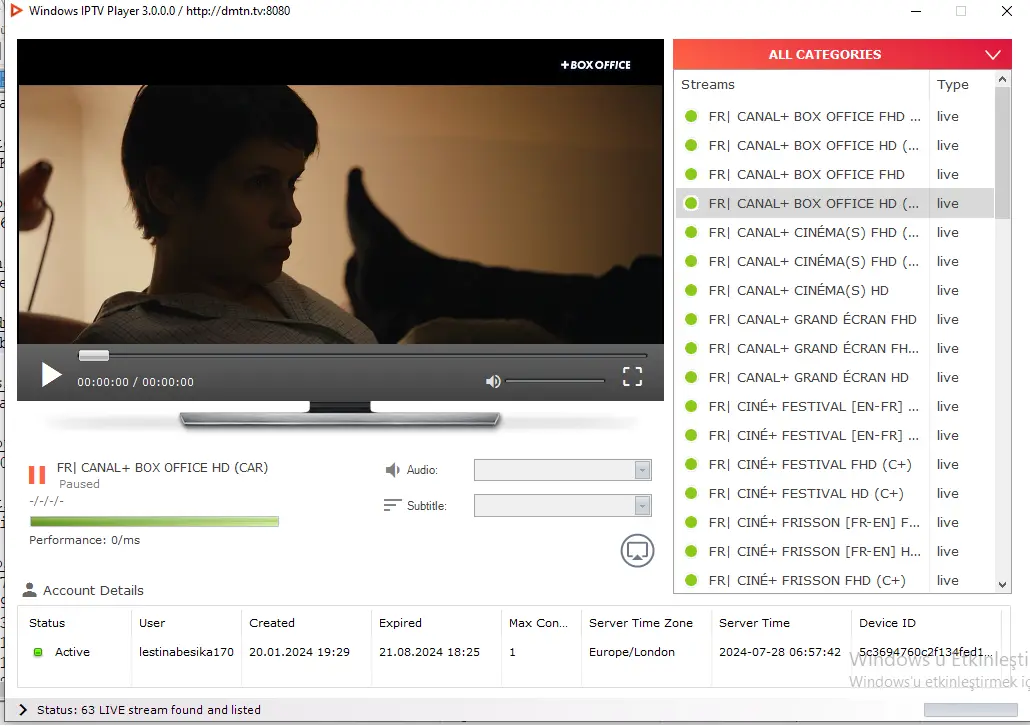
Task: Mute audio using the speaker icon in player
Action: 493,381
